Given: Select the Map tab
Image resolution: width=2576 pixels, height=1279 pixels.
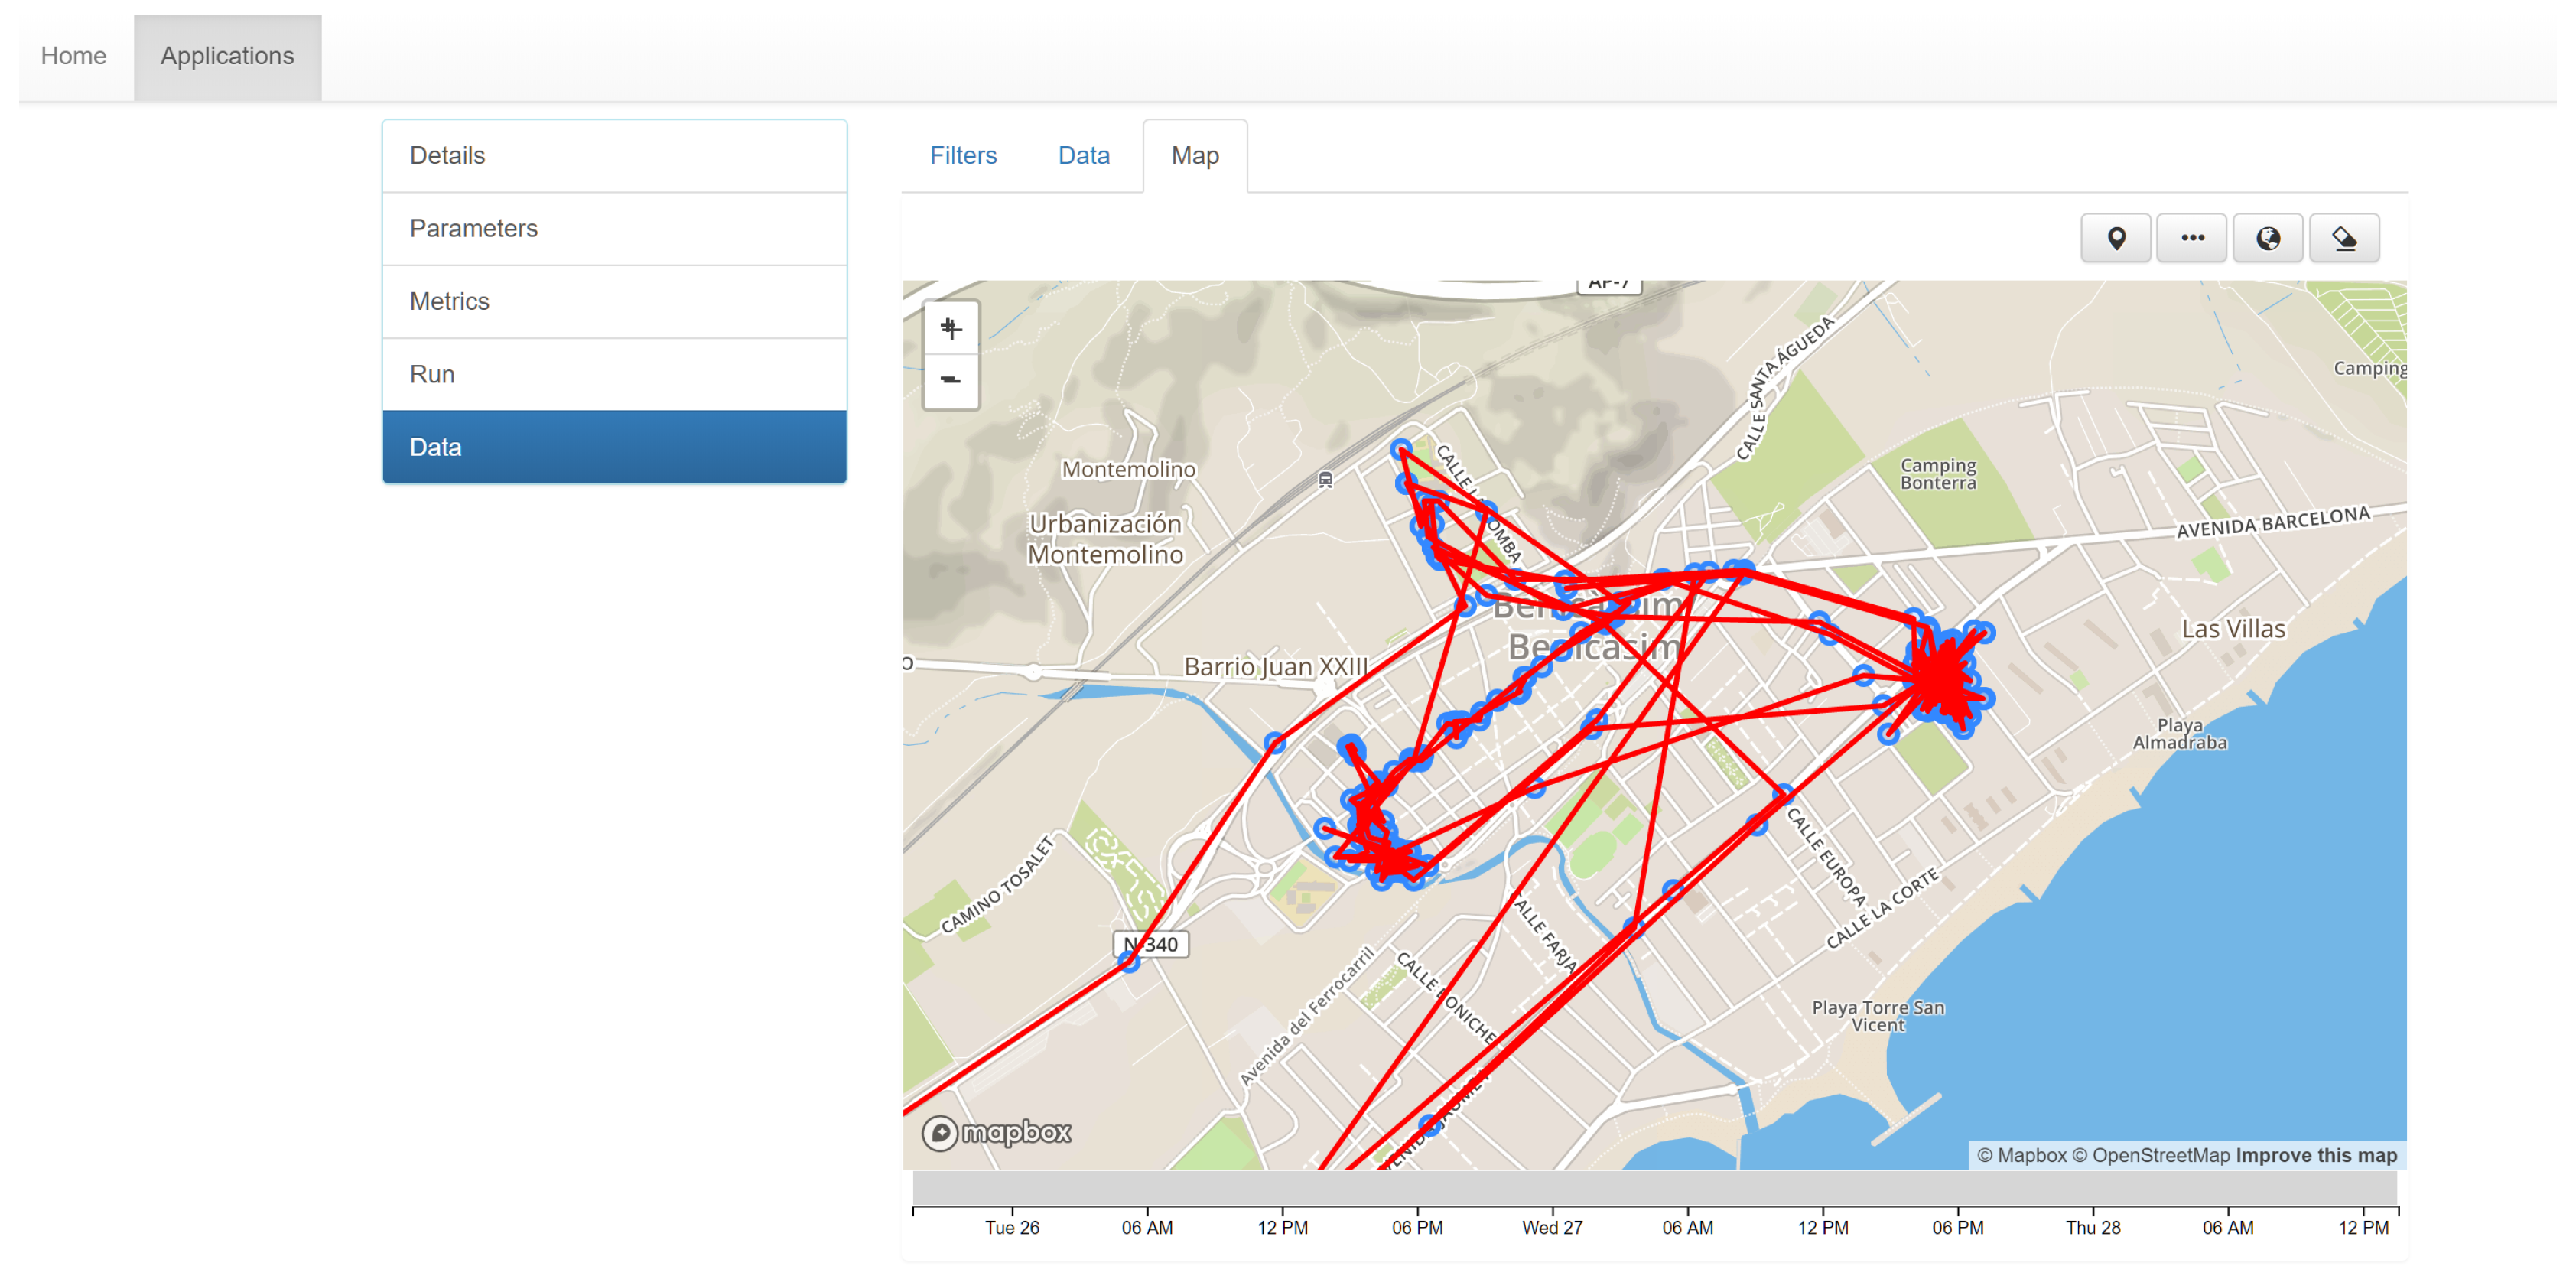Looking at the screenshot, I should click(x=1195, y=155).
